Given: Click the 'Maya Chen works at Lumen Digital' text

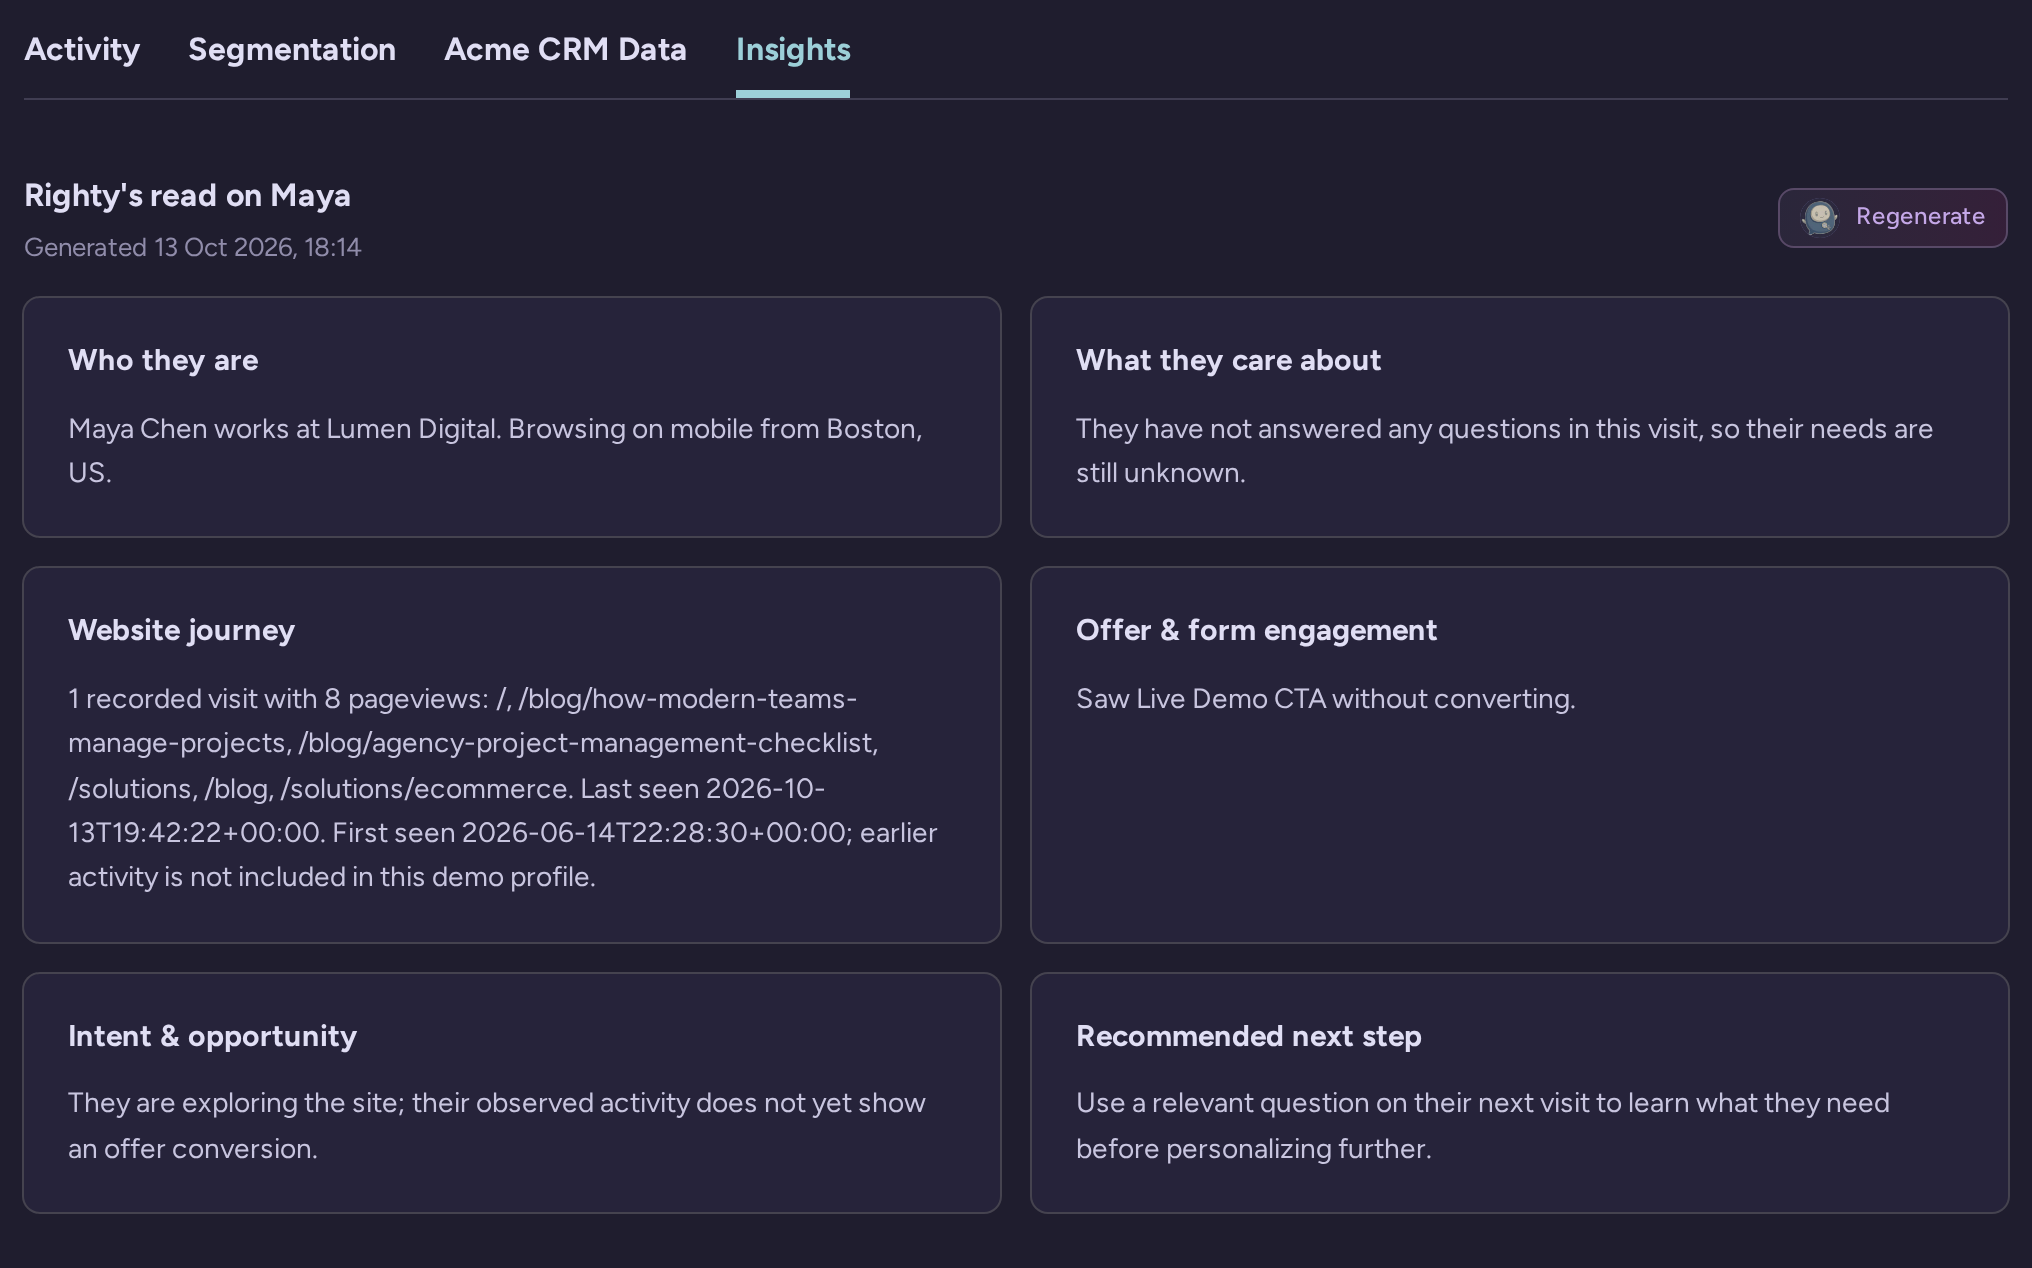Looking at the screenshot, I should coord(284,429).
